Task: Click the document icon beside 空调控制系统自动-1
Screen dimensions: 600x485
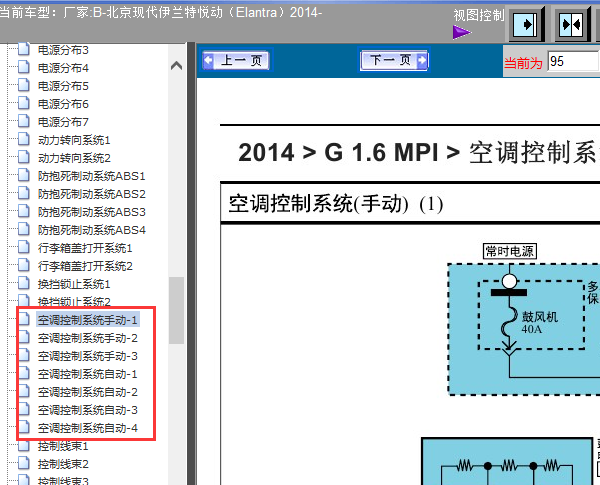Action: coord(24,373)
